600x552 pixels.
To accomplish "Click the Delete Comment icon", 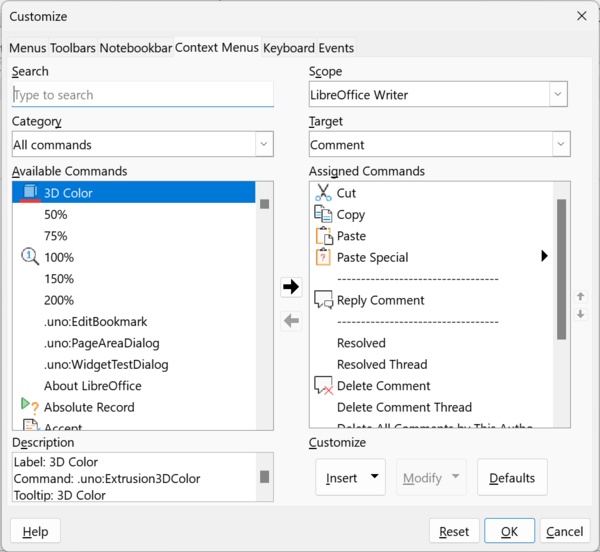I will pos(323,386).
